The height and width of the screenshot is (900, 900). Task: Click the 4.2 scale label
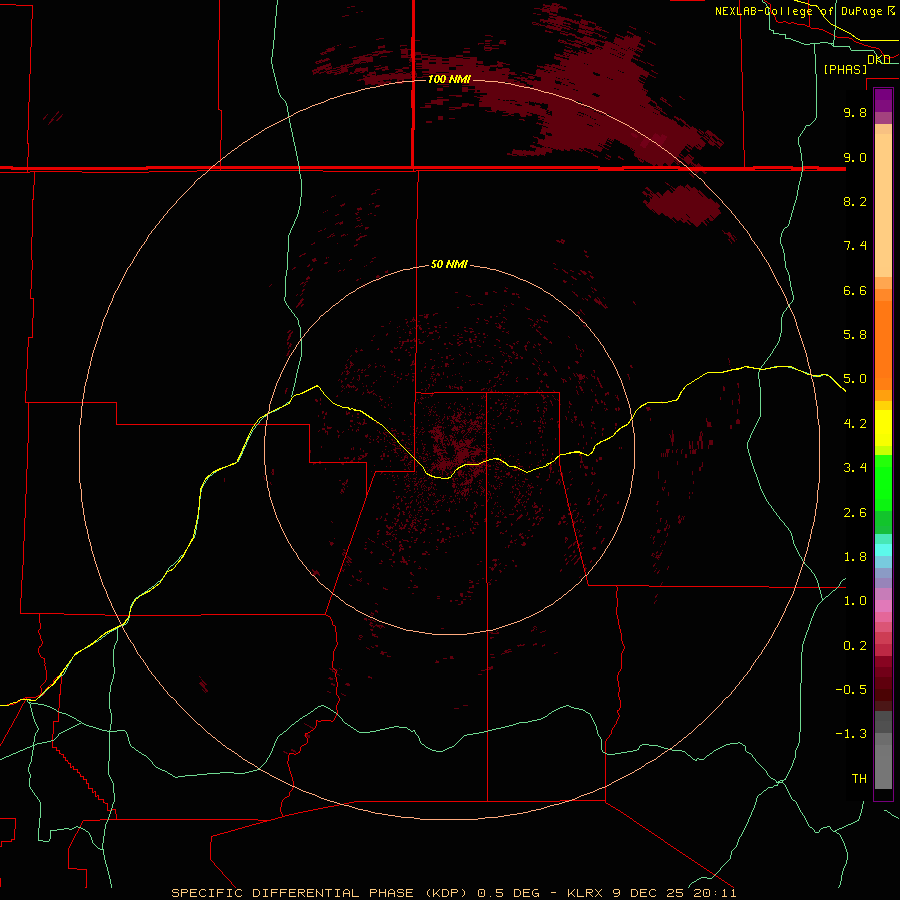pyautogui.click(x=855, y=424)
